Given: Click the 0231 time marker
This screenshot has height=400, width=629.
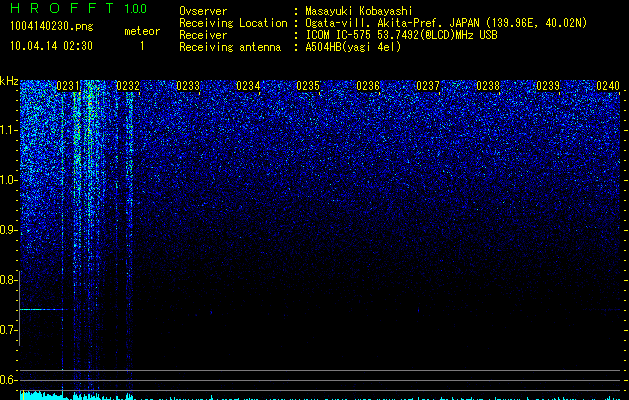Looking at the screenshot, I should pos(68,86).
